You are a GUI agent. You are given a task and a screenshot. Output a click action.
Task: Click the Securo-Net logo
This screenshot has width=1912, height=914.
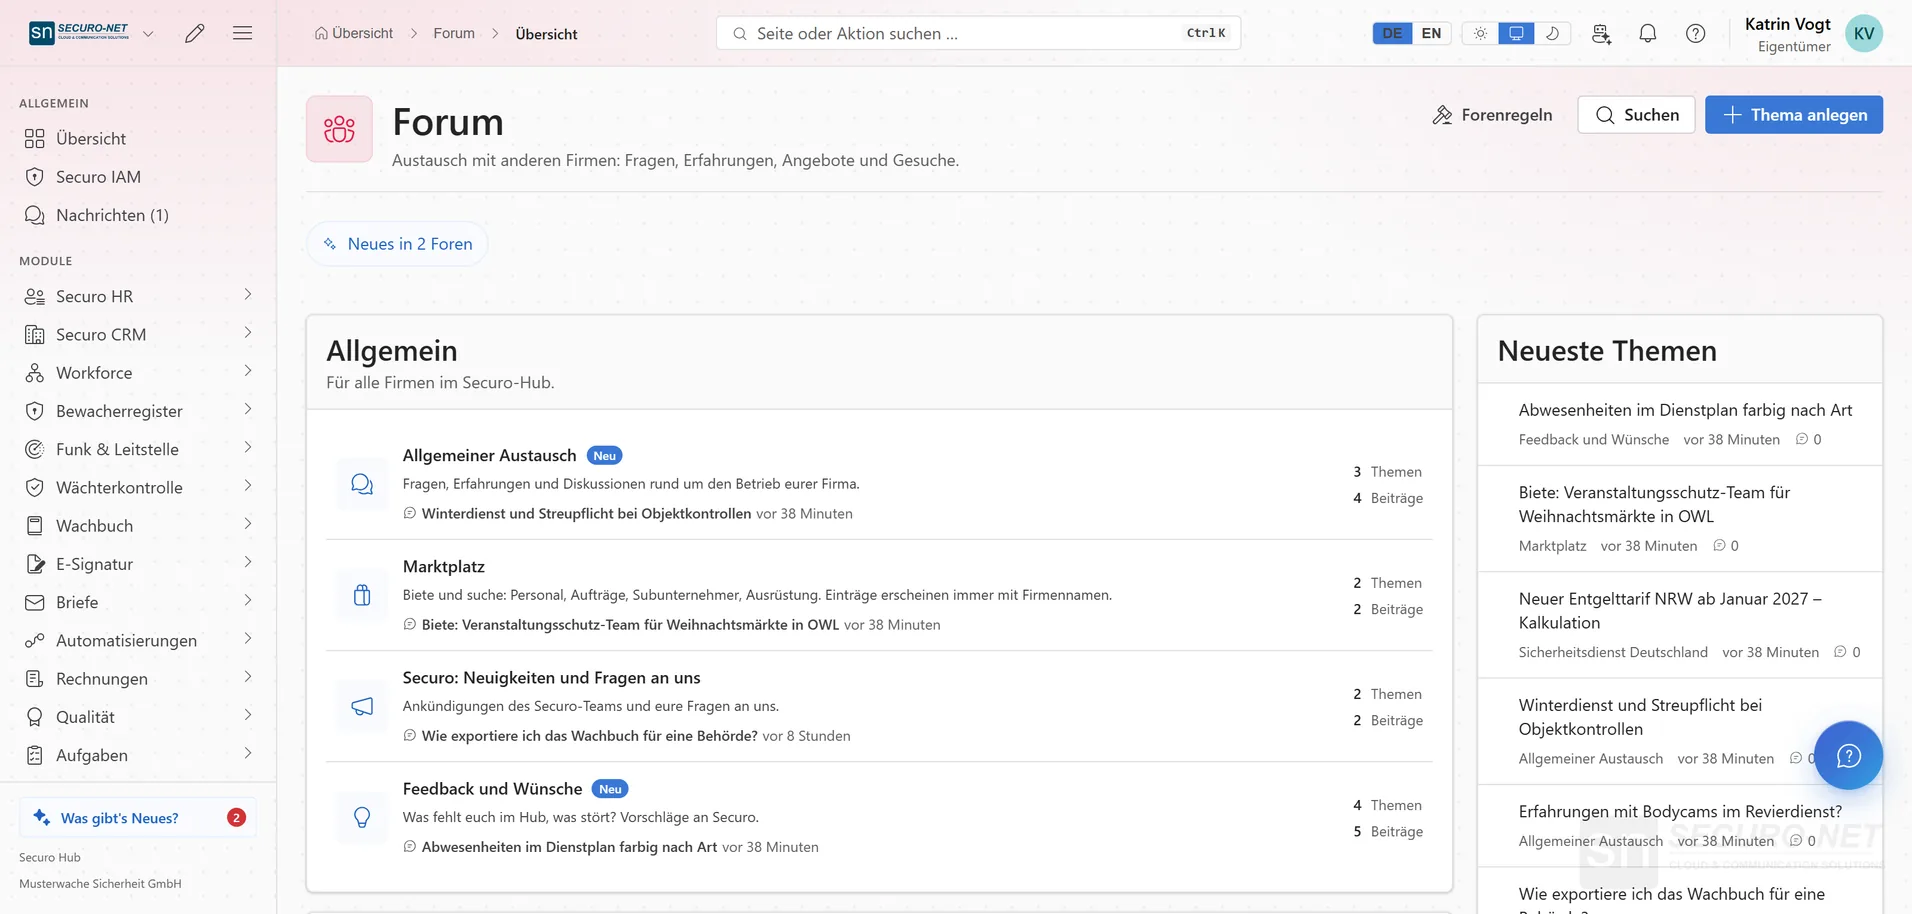tap(79, 33)
